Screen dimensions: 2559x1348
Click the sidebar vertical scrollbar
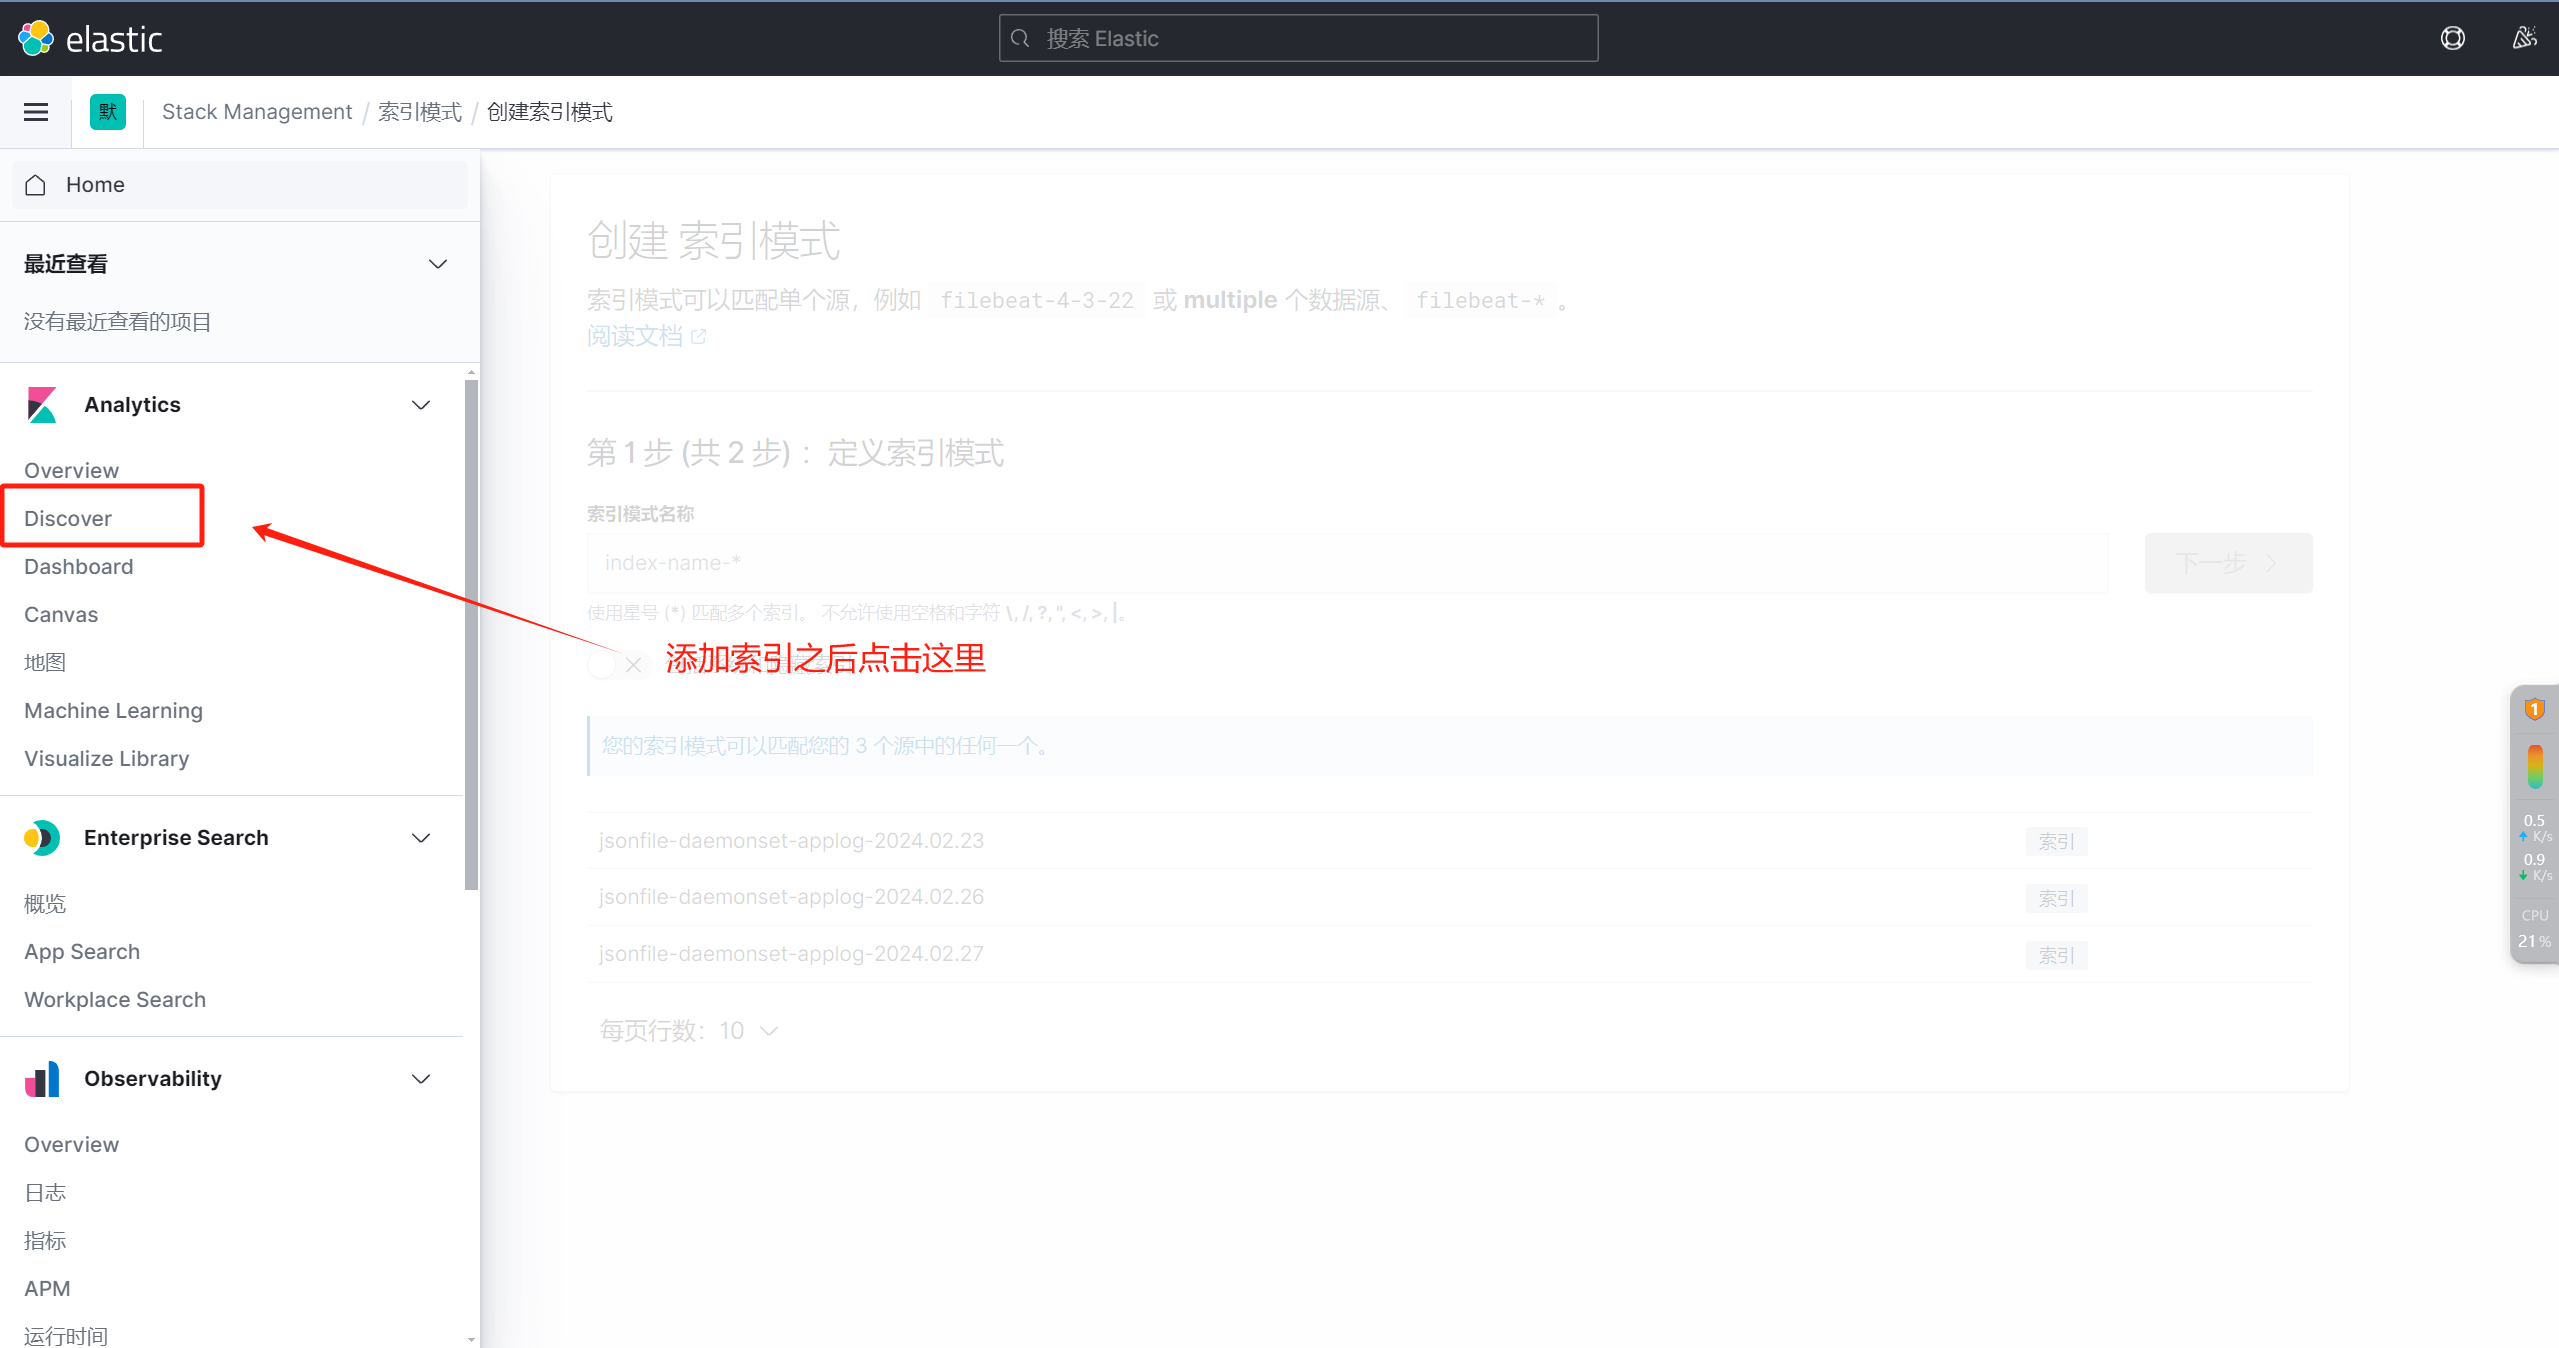point(472,634)
